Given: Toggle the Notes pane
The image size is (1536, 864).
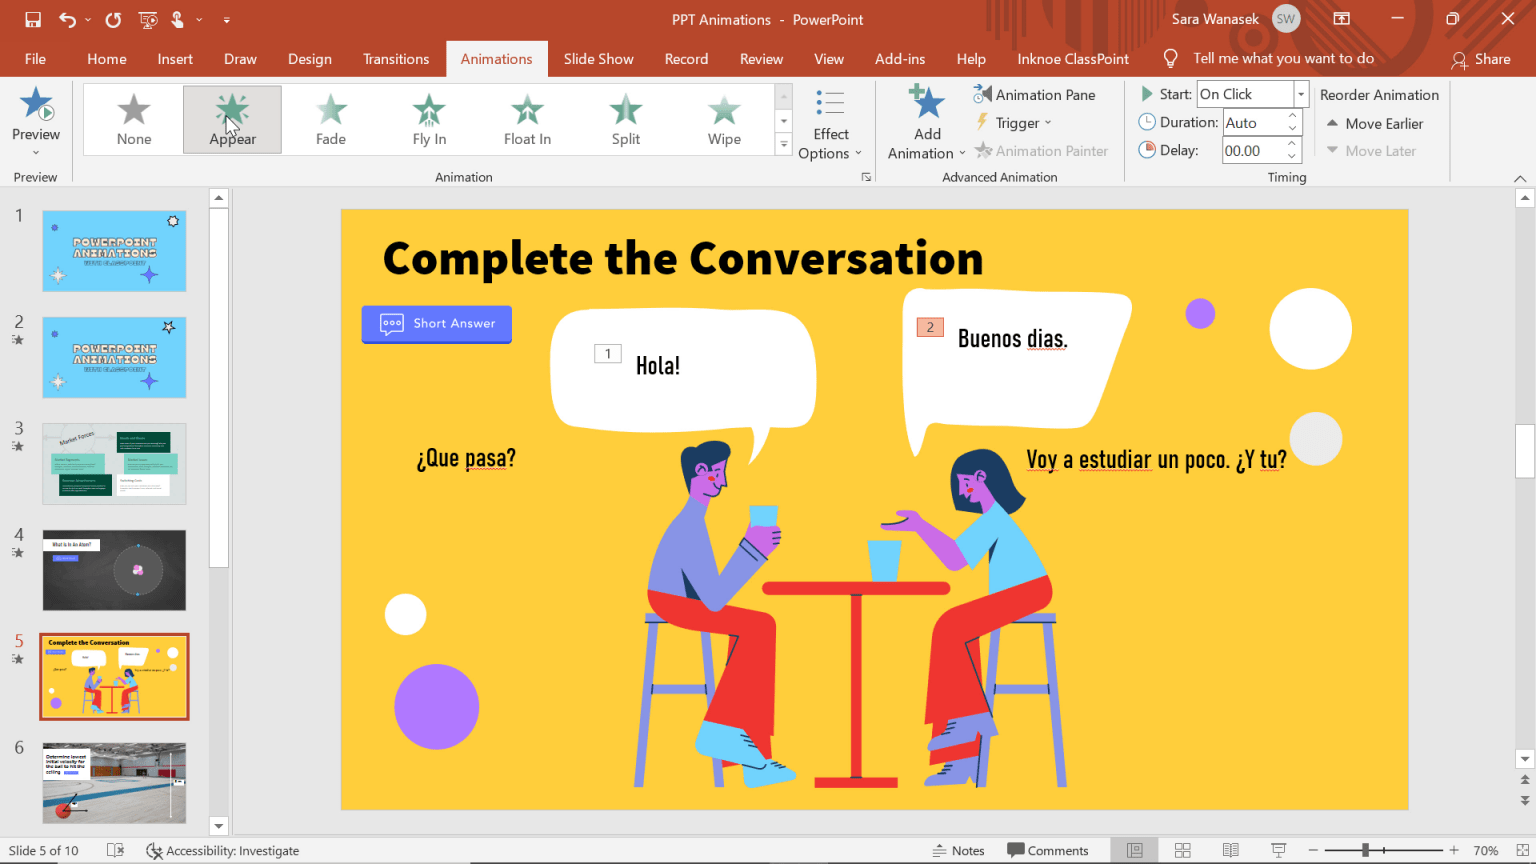Looking at the screenshot, I should pyautogui.click(x=966, y=849).
